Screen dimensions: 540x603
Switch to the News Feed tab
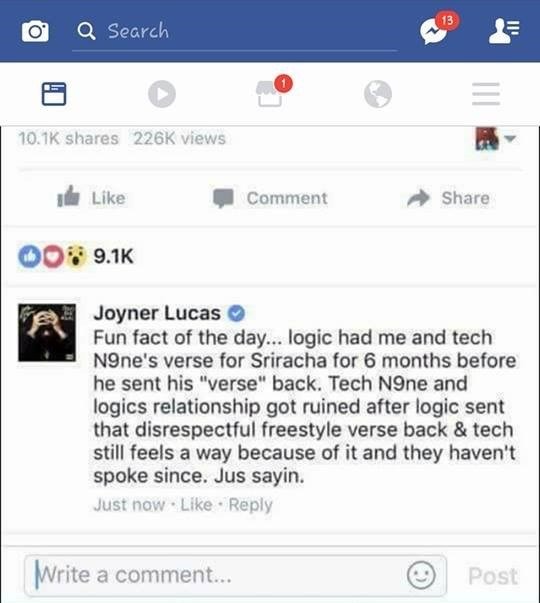click(x=54, y=93)
